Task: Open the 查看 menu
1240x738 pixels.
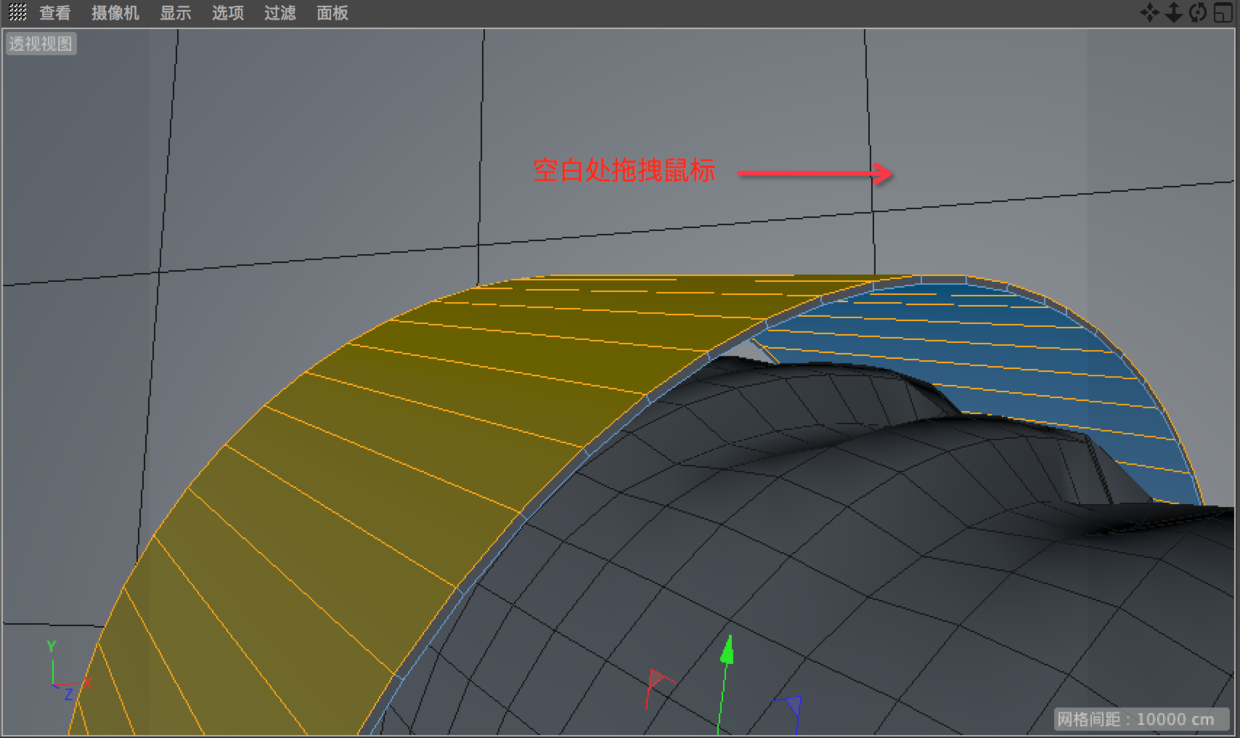Action: (55, 13)
